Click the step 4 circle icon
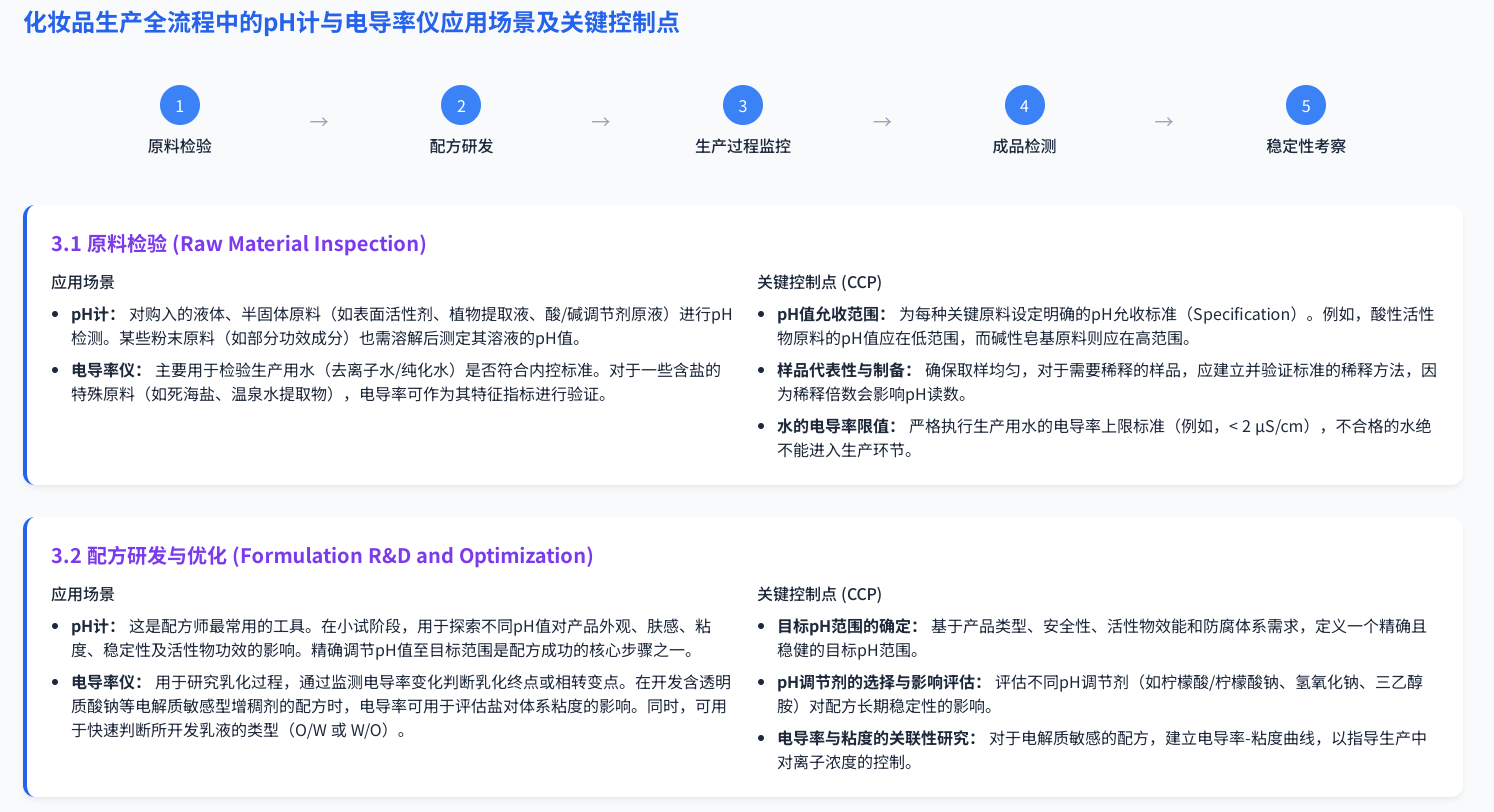This screenshot has height=812, width=1494. 1025,106
